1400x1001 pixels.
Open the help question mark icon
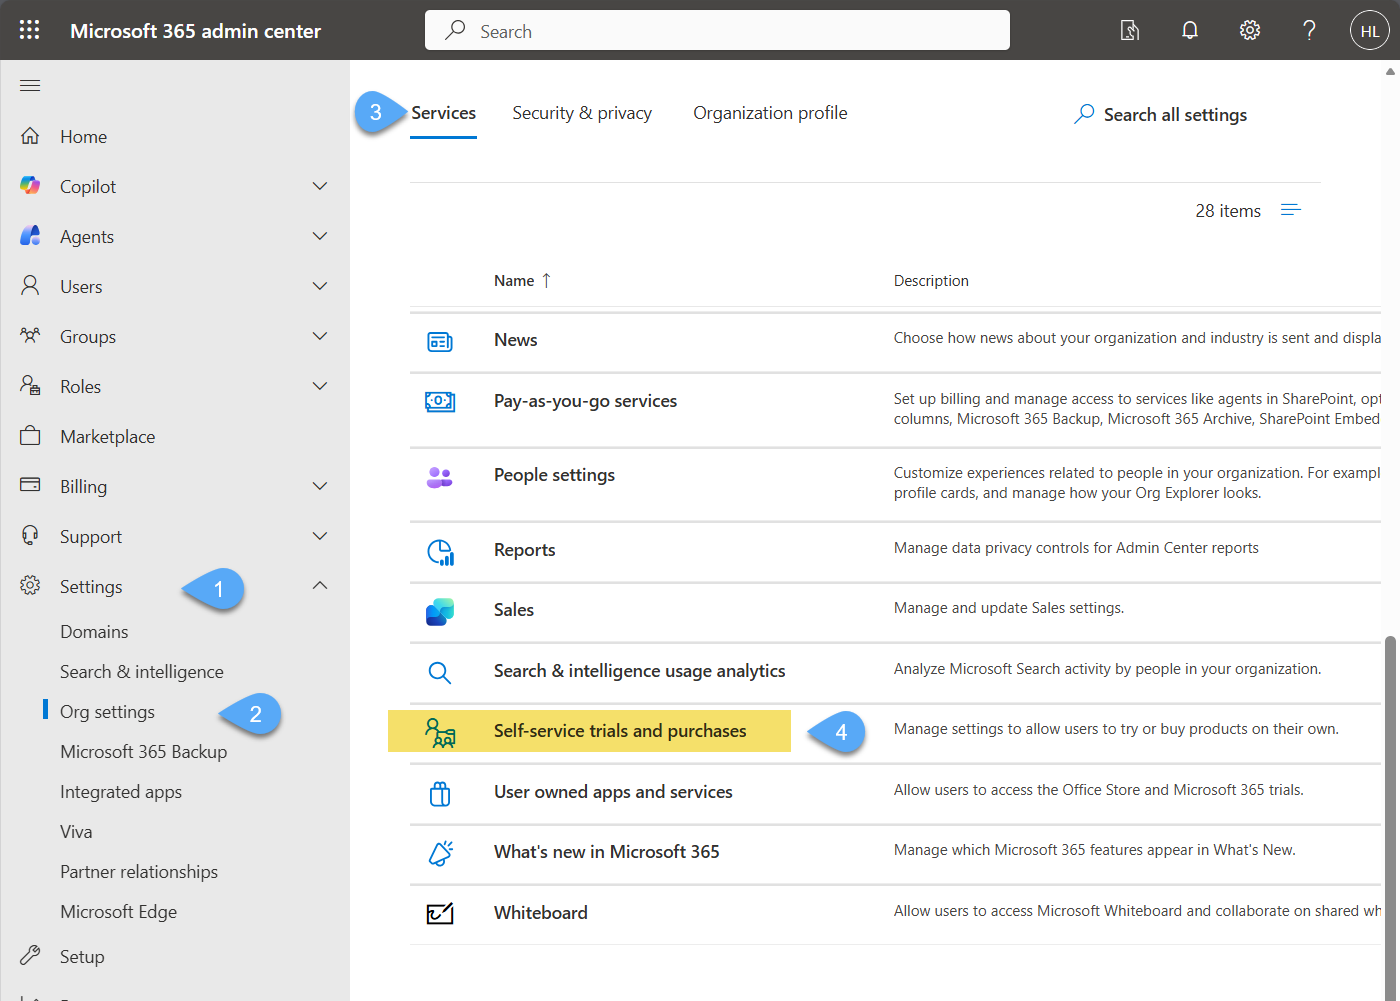pyautogui.click(x=1309, y=31)
